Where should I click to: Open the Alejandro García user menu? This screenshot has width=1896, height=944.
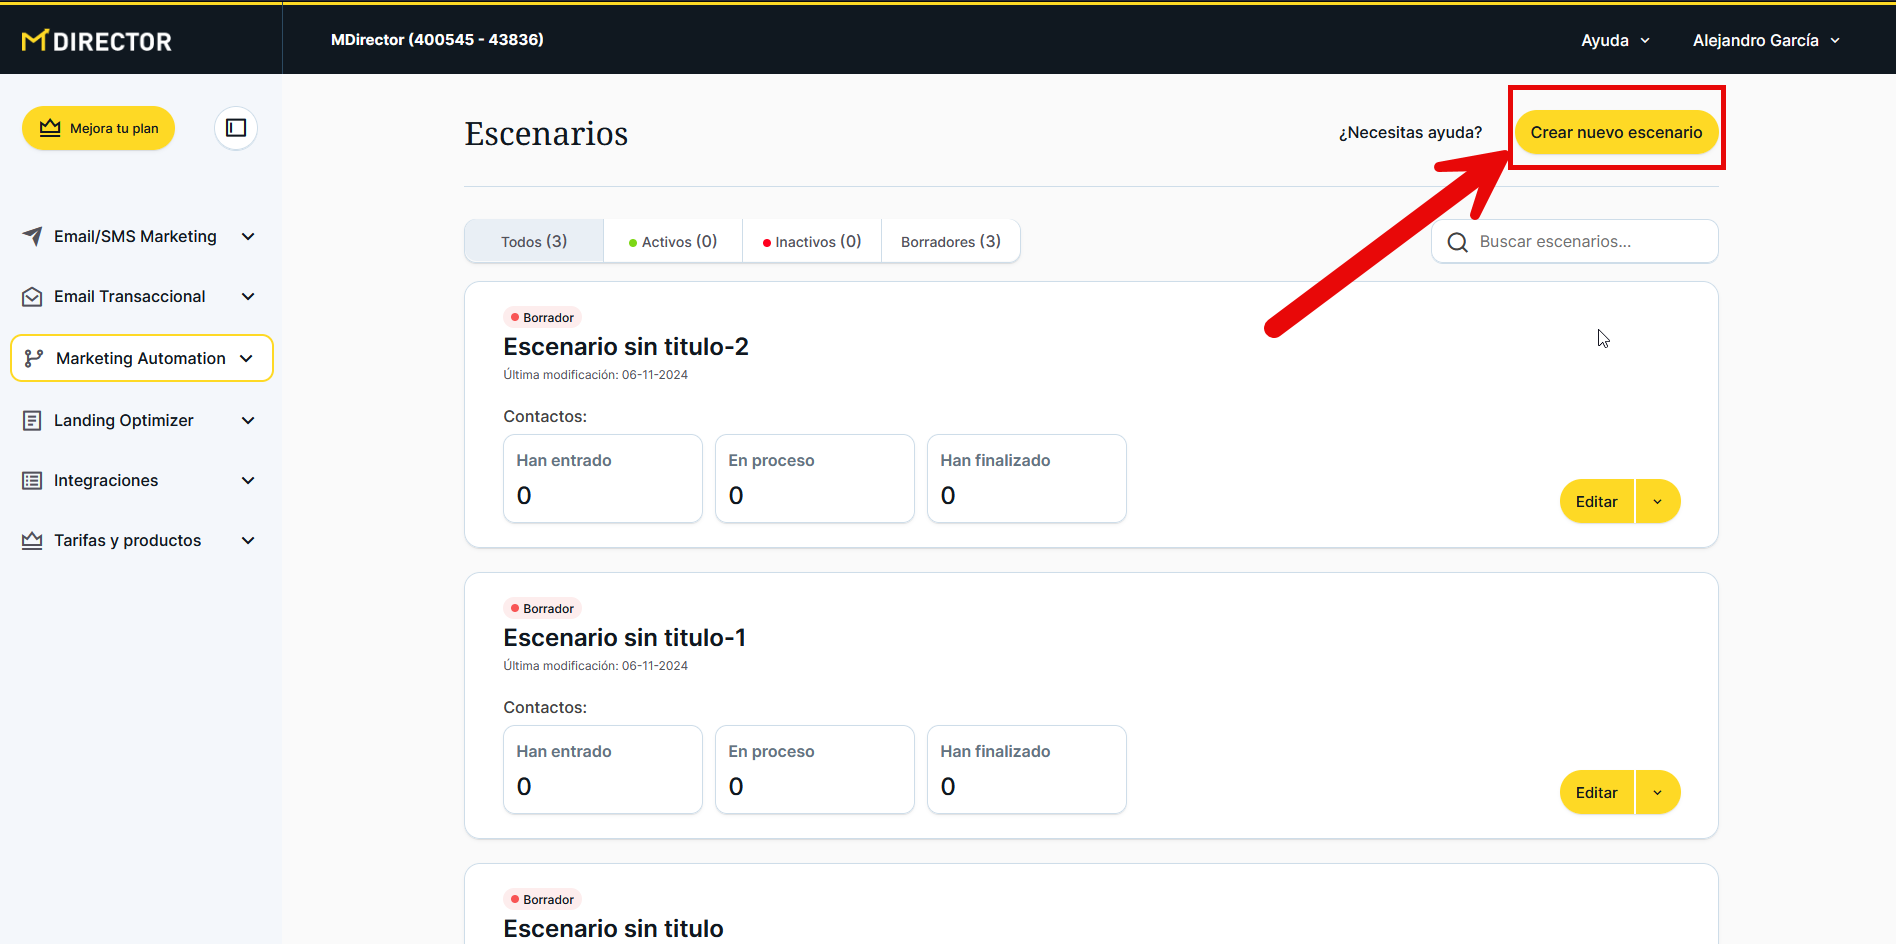point(1765,41)
